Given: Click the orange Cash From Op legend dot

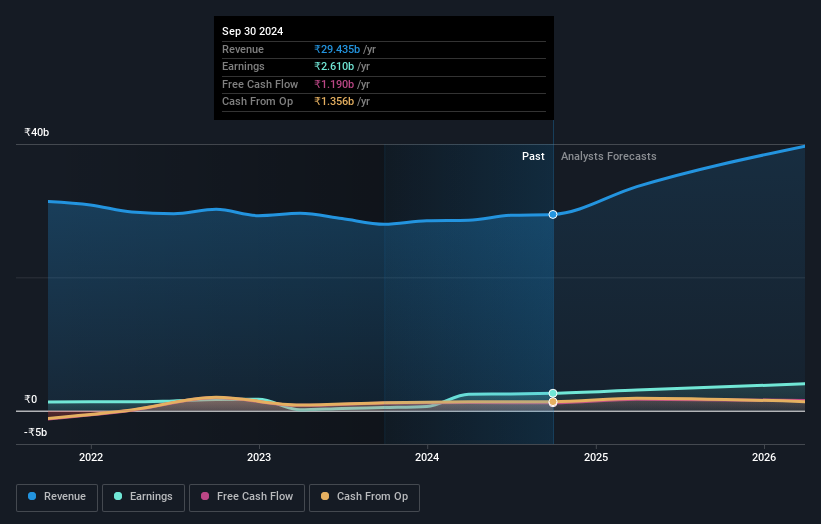Looking at the screenshot, I should coord(325,496).
